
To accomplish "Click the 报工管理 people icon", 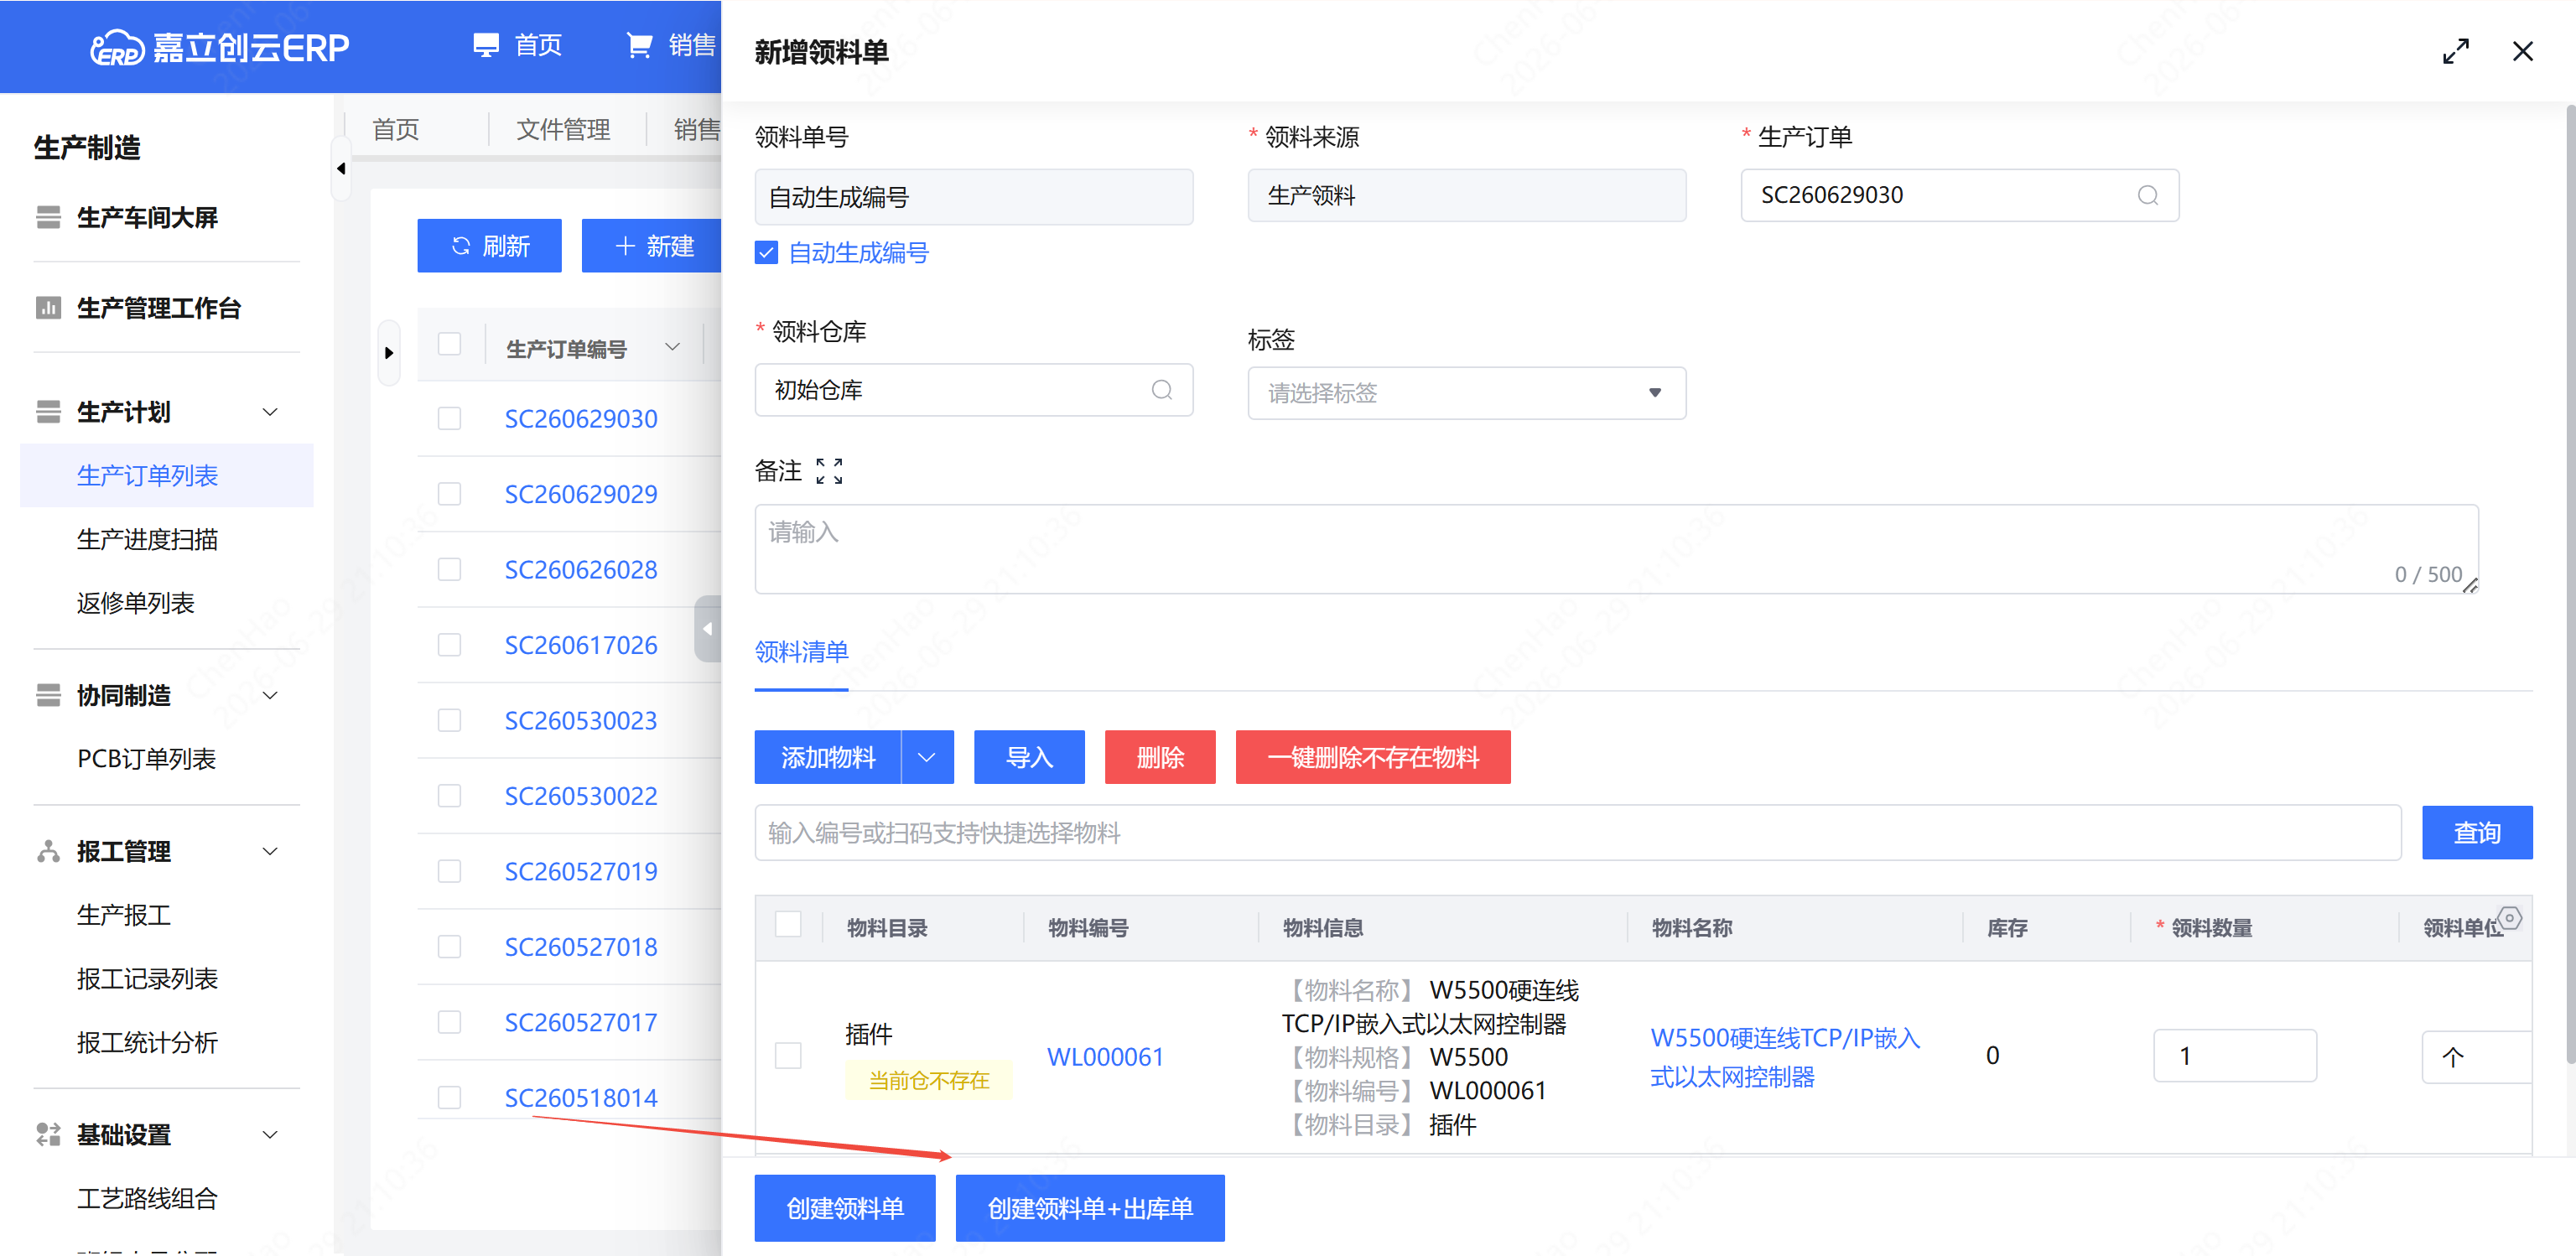I will coord(48,851).
